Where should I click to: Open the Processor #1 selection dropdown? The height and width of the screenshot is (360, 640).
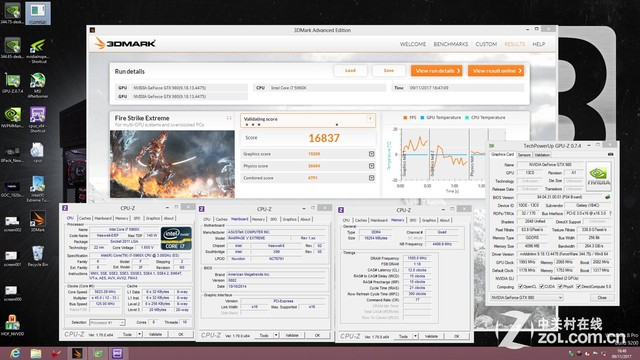coord(107,322)
